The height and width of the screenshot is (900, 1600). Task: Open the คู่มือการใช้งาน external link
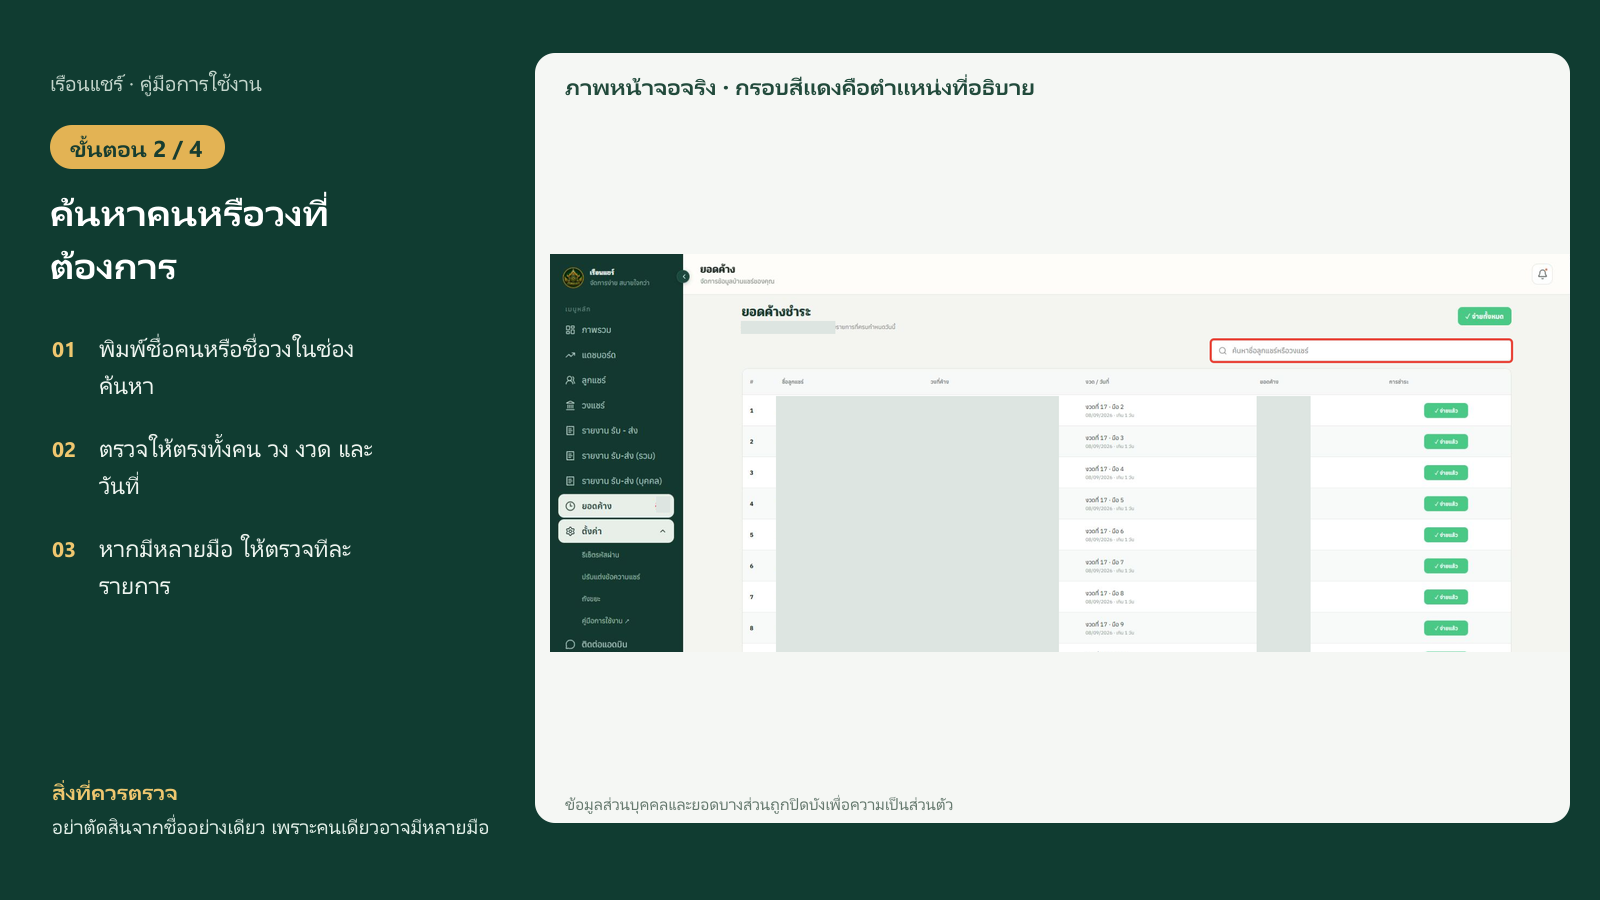tap(605, 621)
